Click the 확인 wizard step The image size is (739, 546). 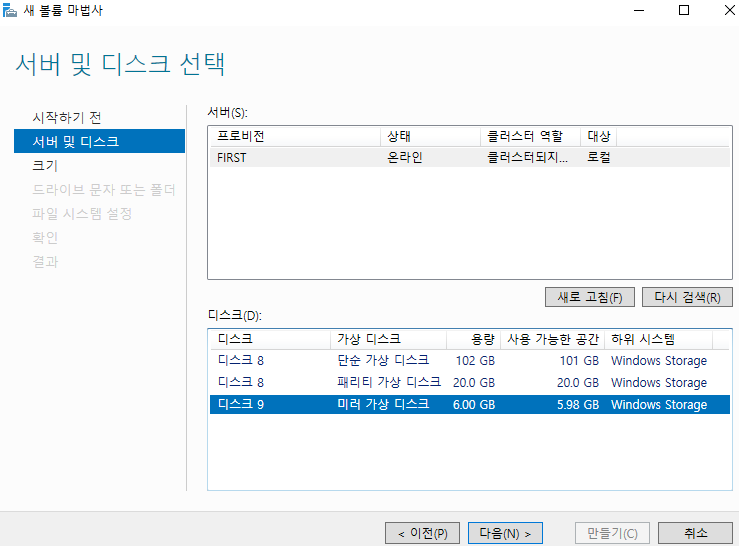[45, 238]
